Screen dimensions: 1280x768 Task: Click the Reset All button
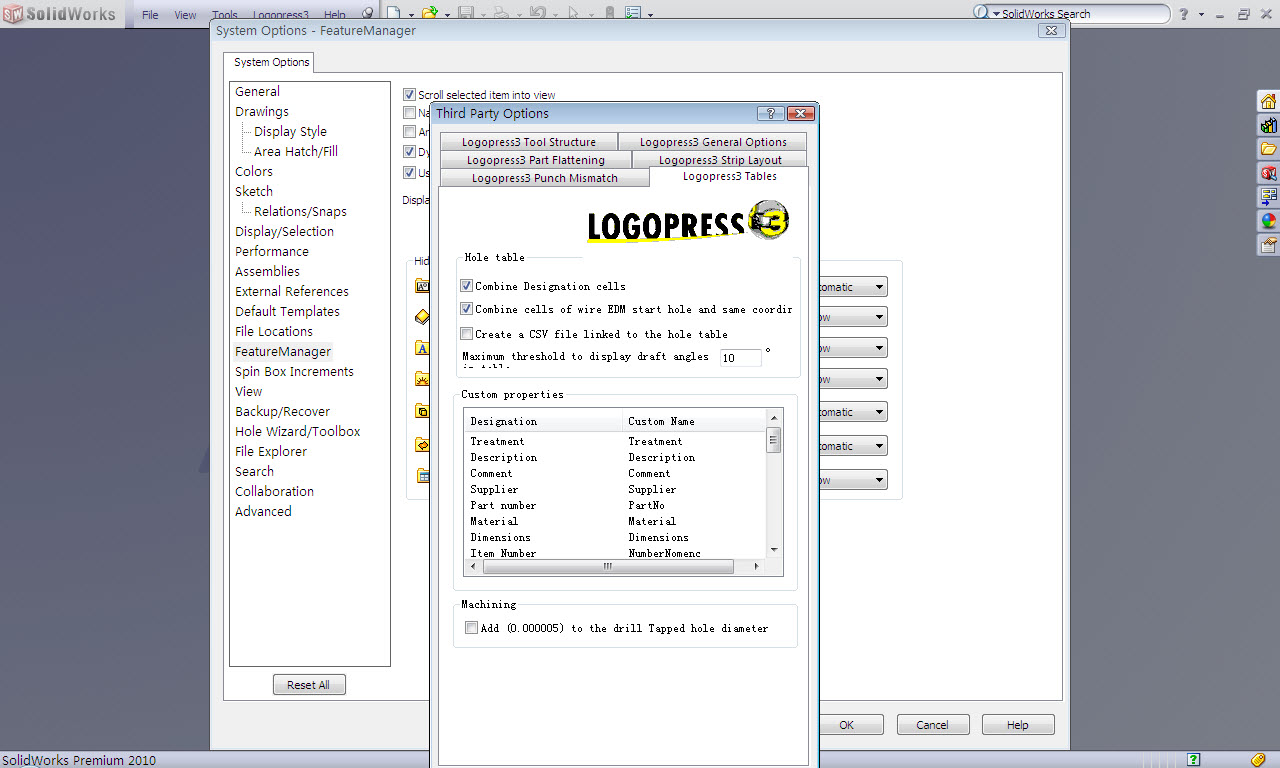pos(308,685)
